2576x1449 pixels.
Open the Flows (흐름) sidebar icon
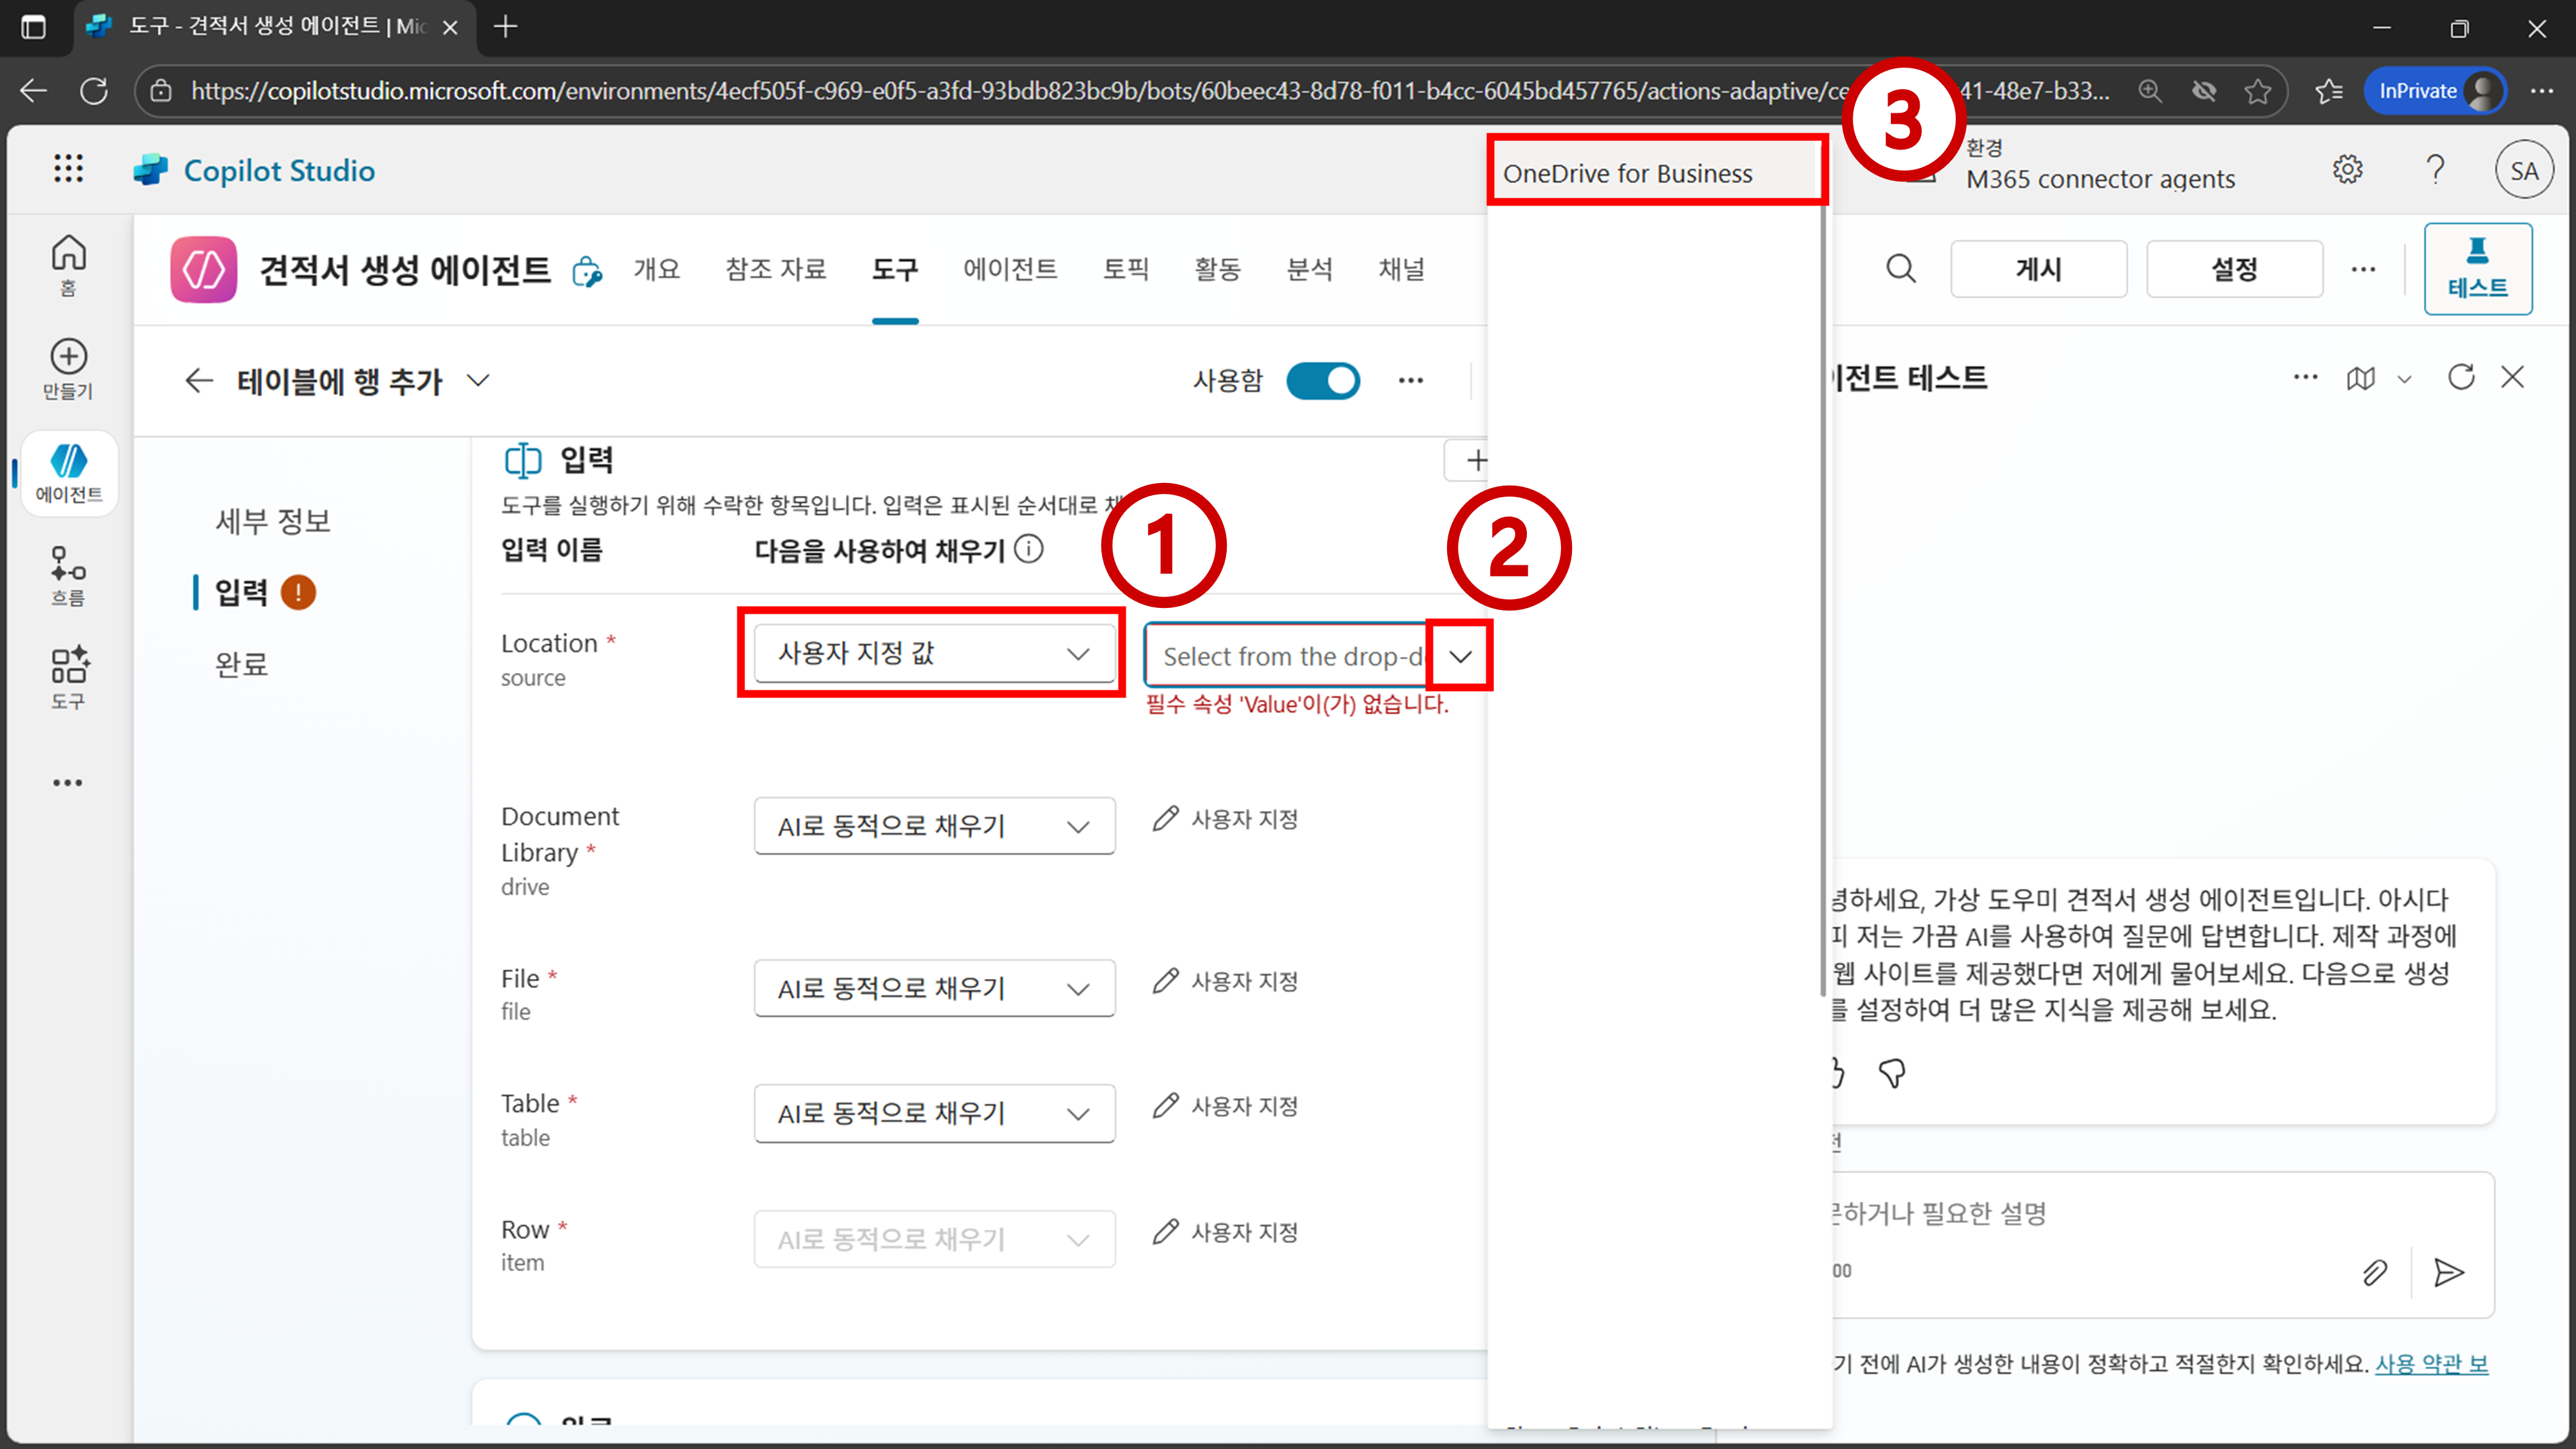(68, 565)
